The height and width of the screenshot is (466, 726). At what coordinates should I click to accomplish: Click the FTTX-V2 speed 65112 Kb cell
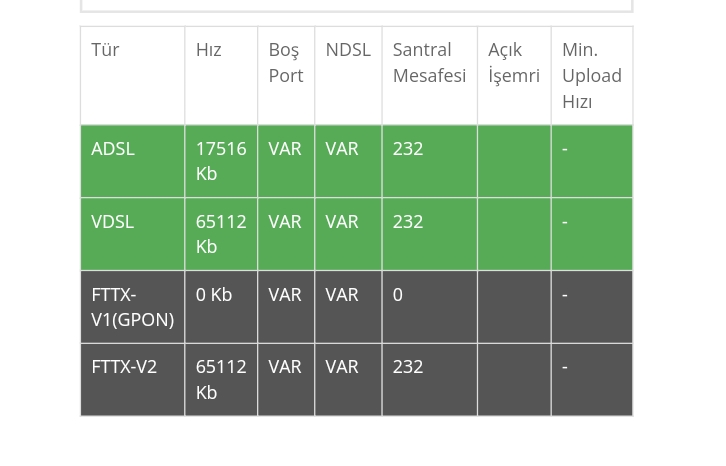220,379
